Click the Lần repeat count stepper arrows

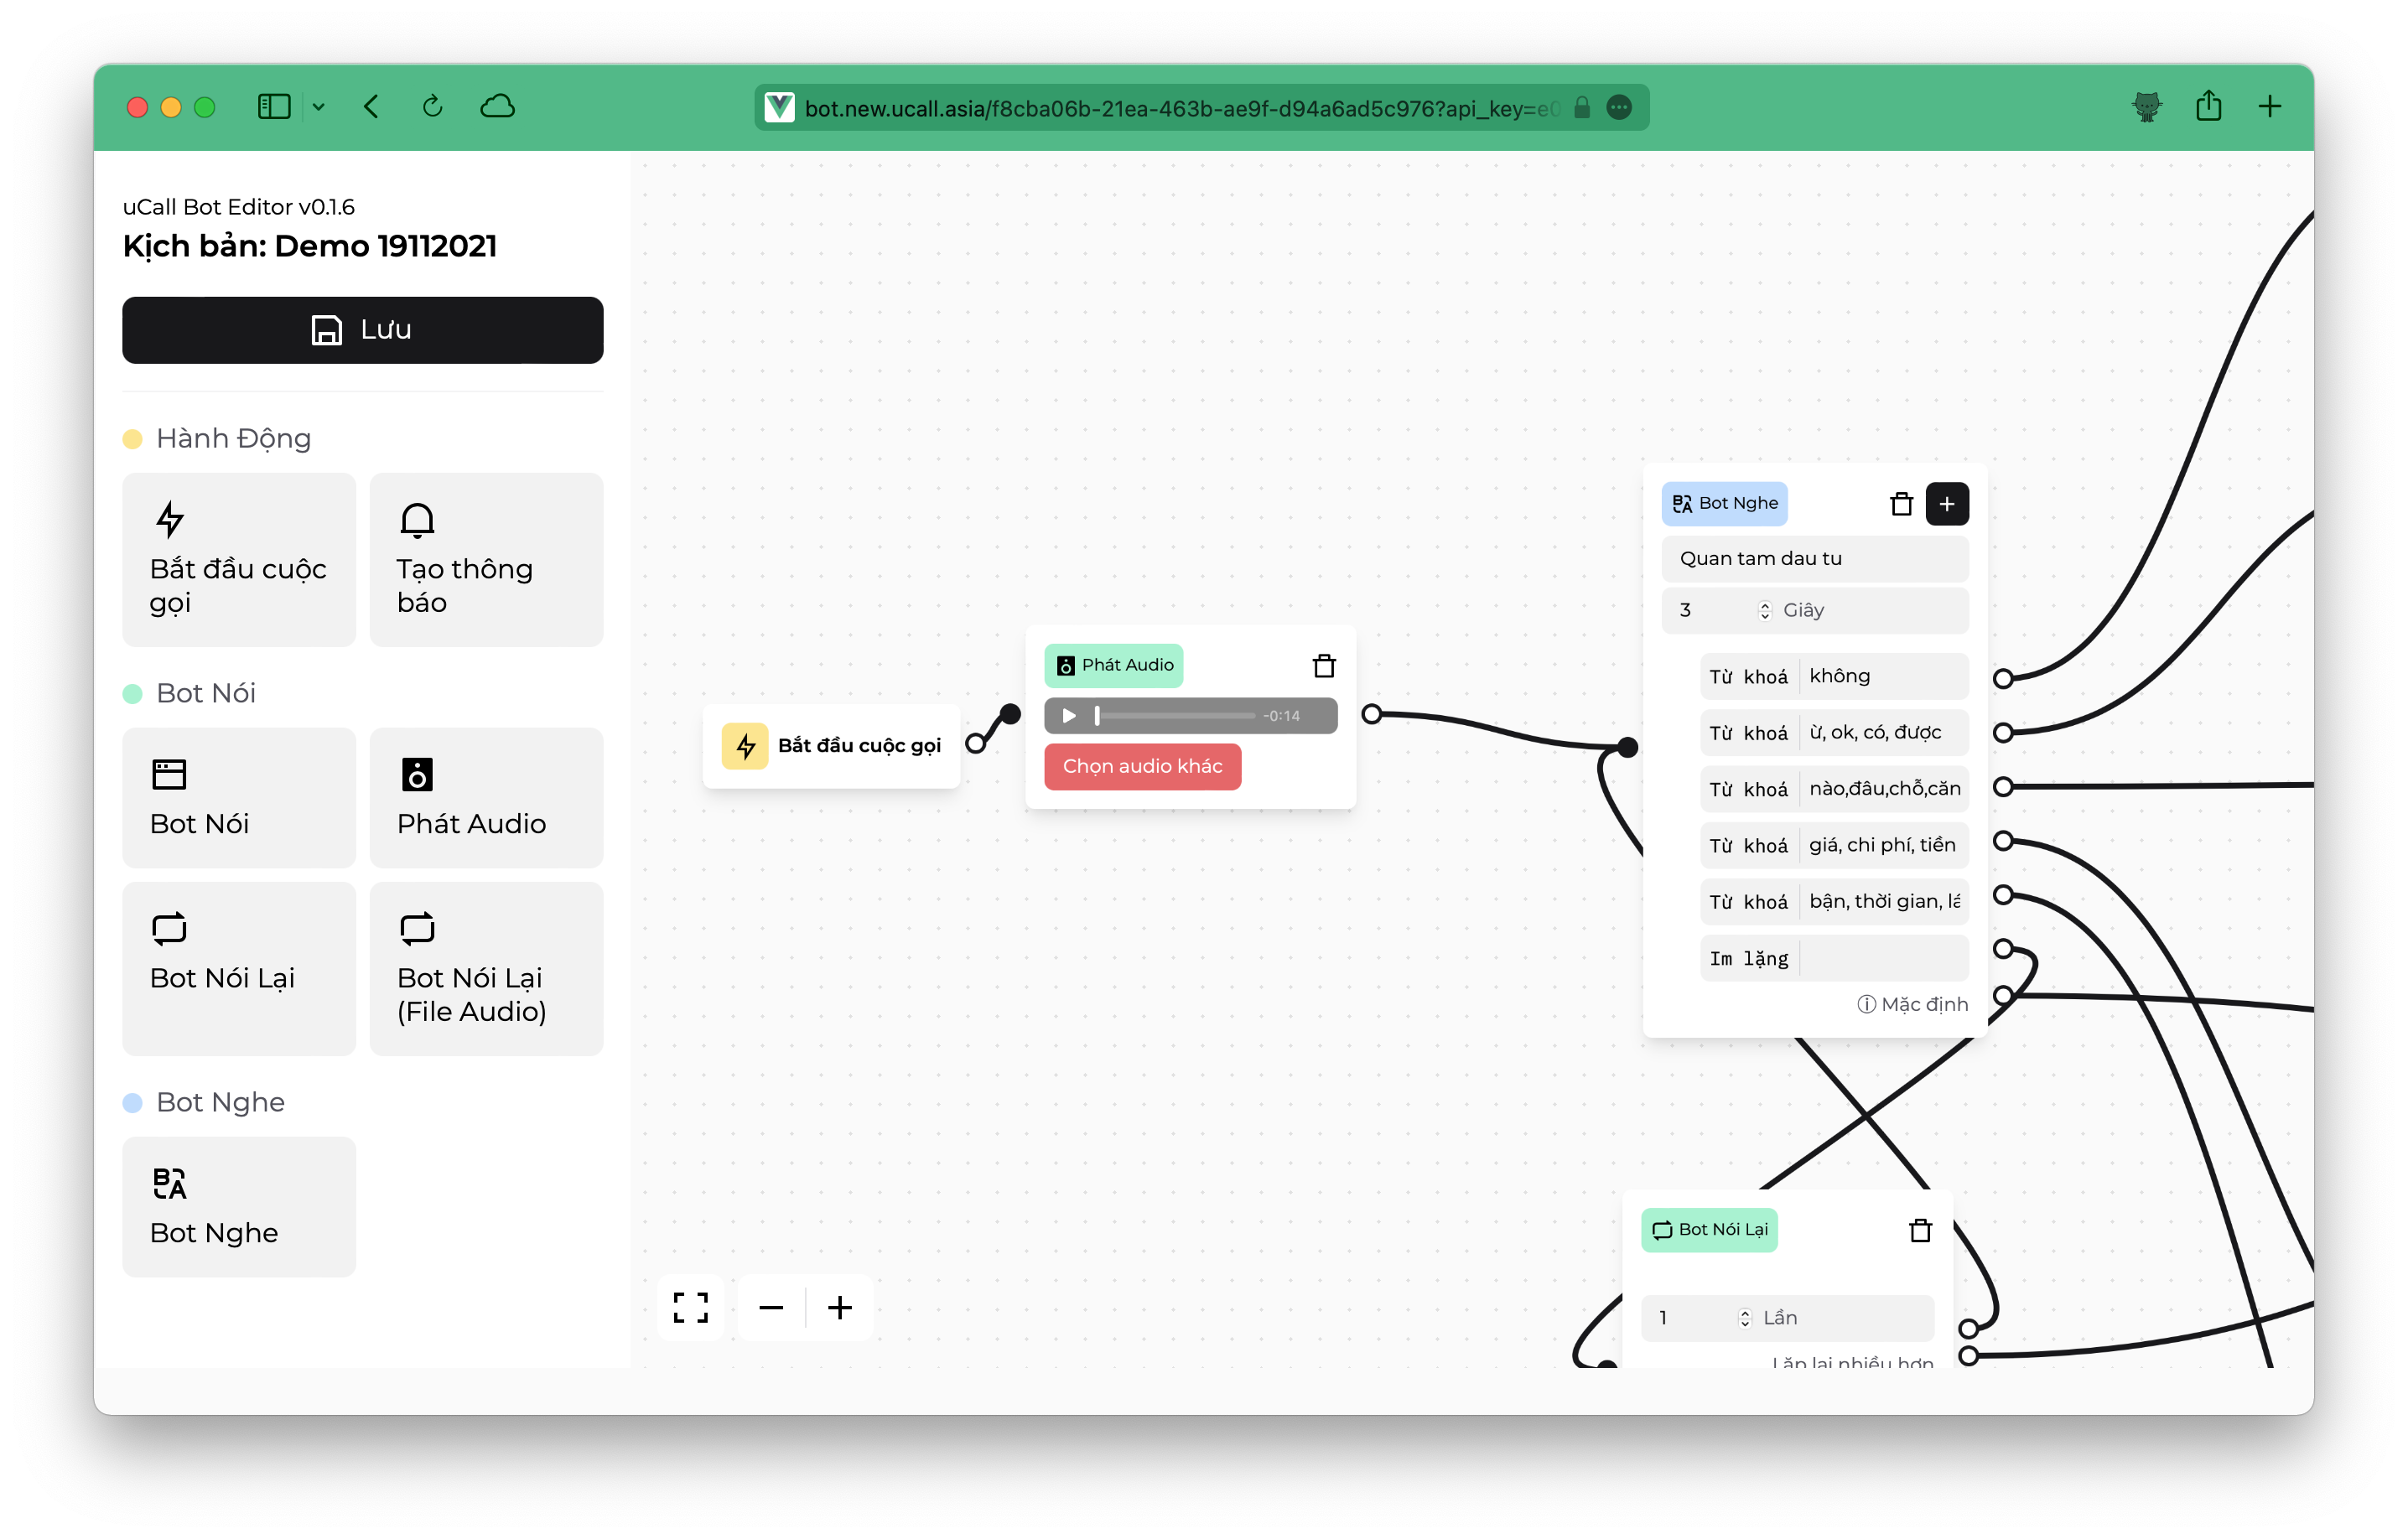pyautogui.click(x=1745, y=1318)
